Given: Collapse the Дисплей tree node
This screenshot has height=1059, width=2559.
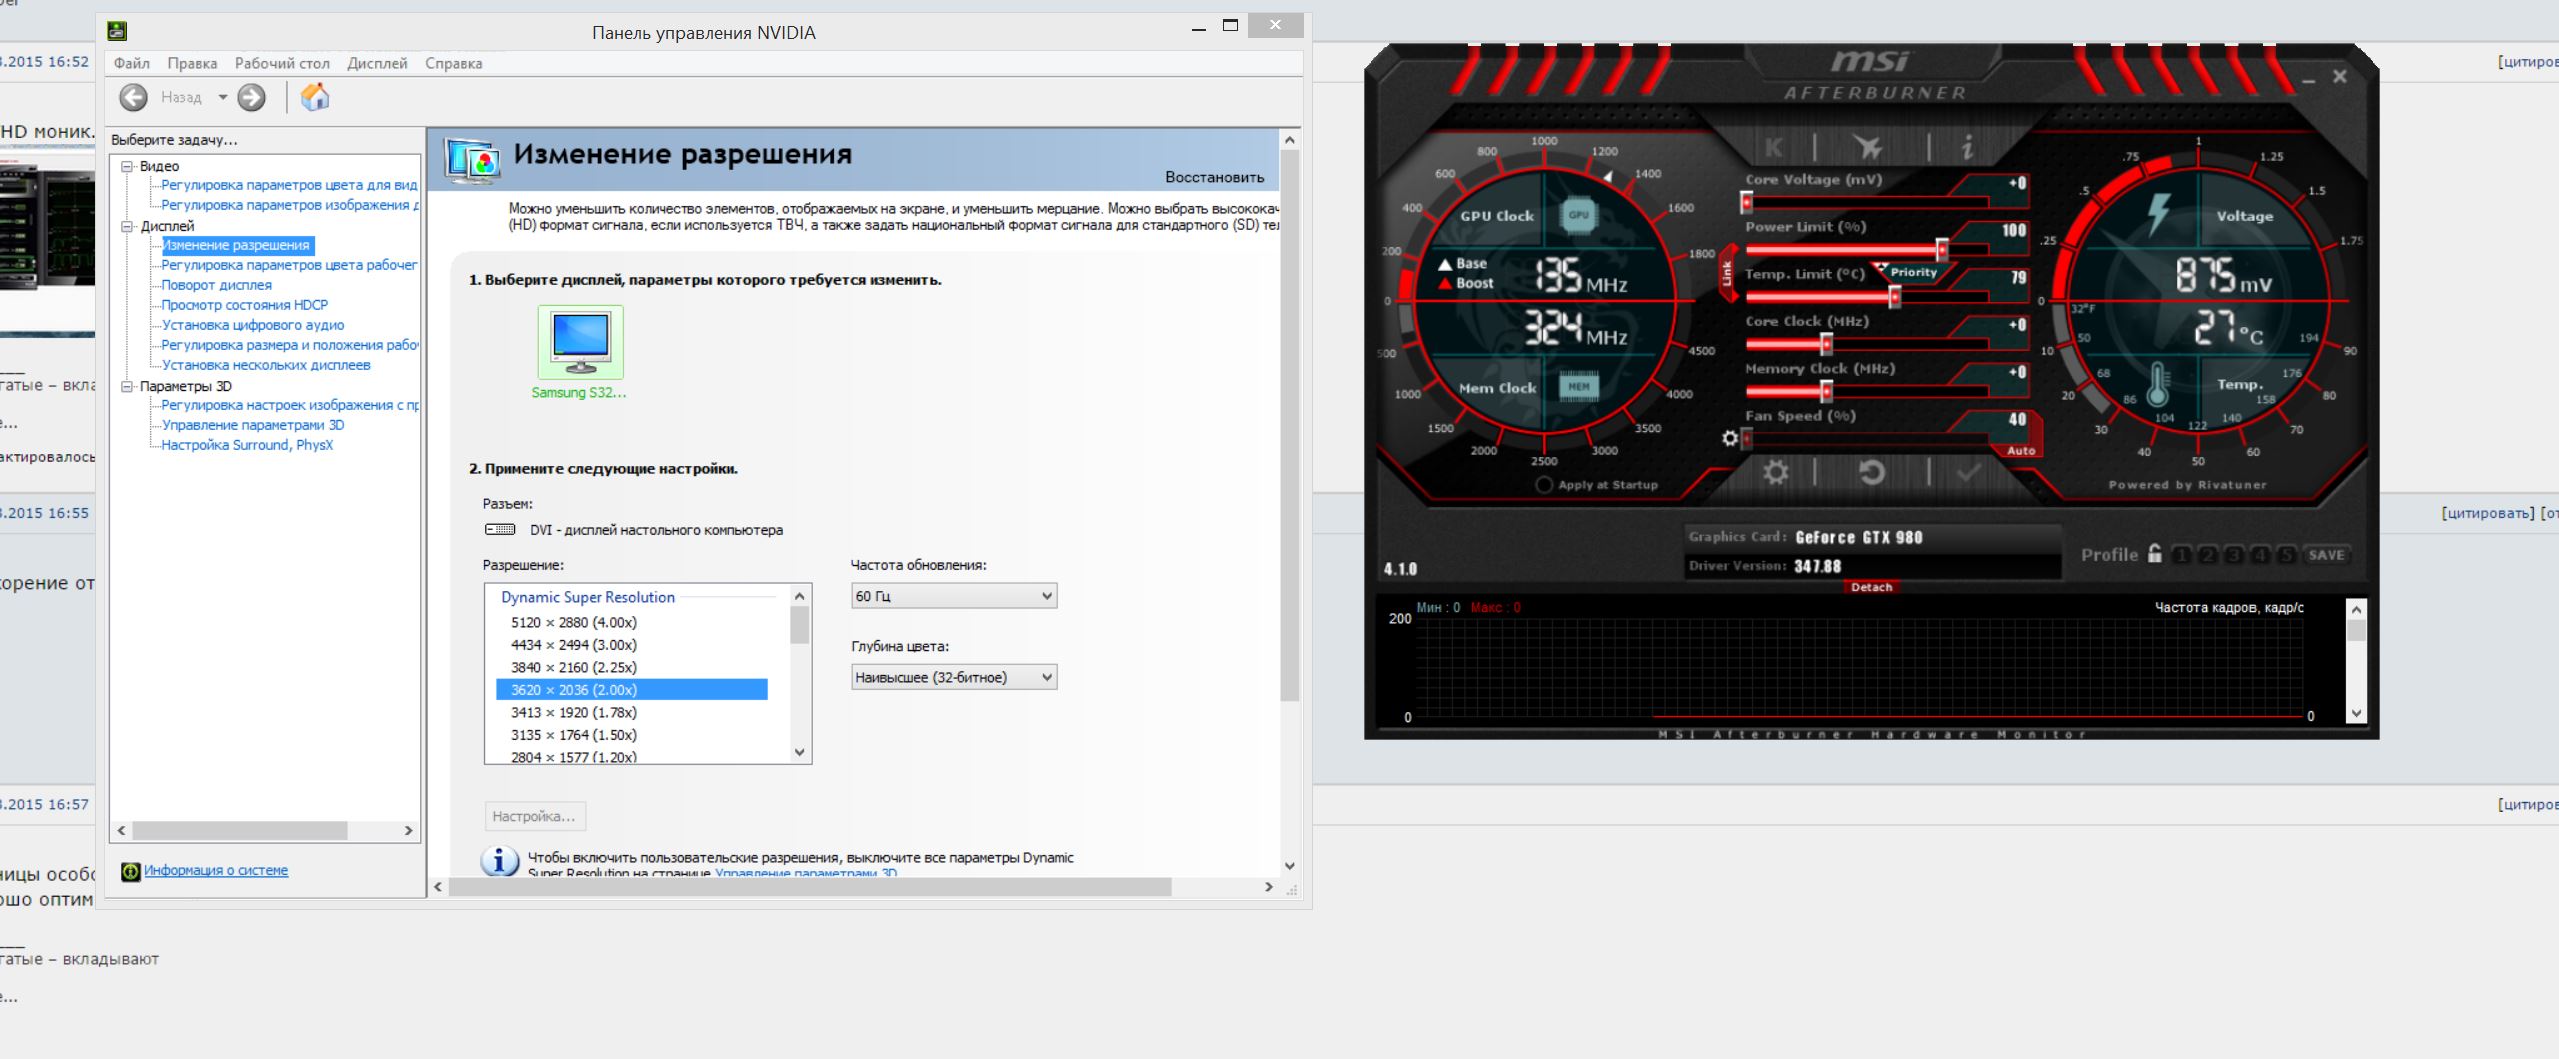Looking at the screenshot, I should pos(127,226).
